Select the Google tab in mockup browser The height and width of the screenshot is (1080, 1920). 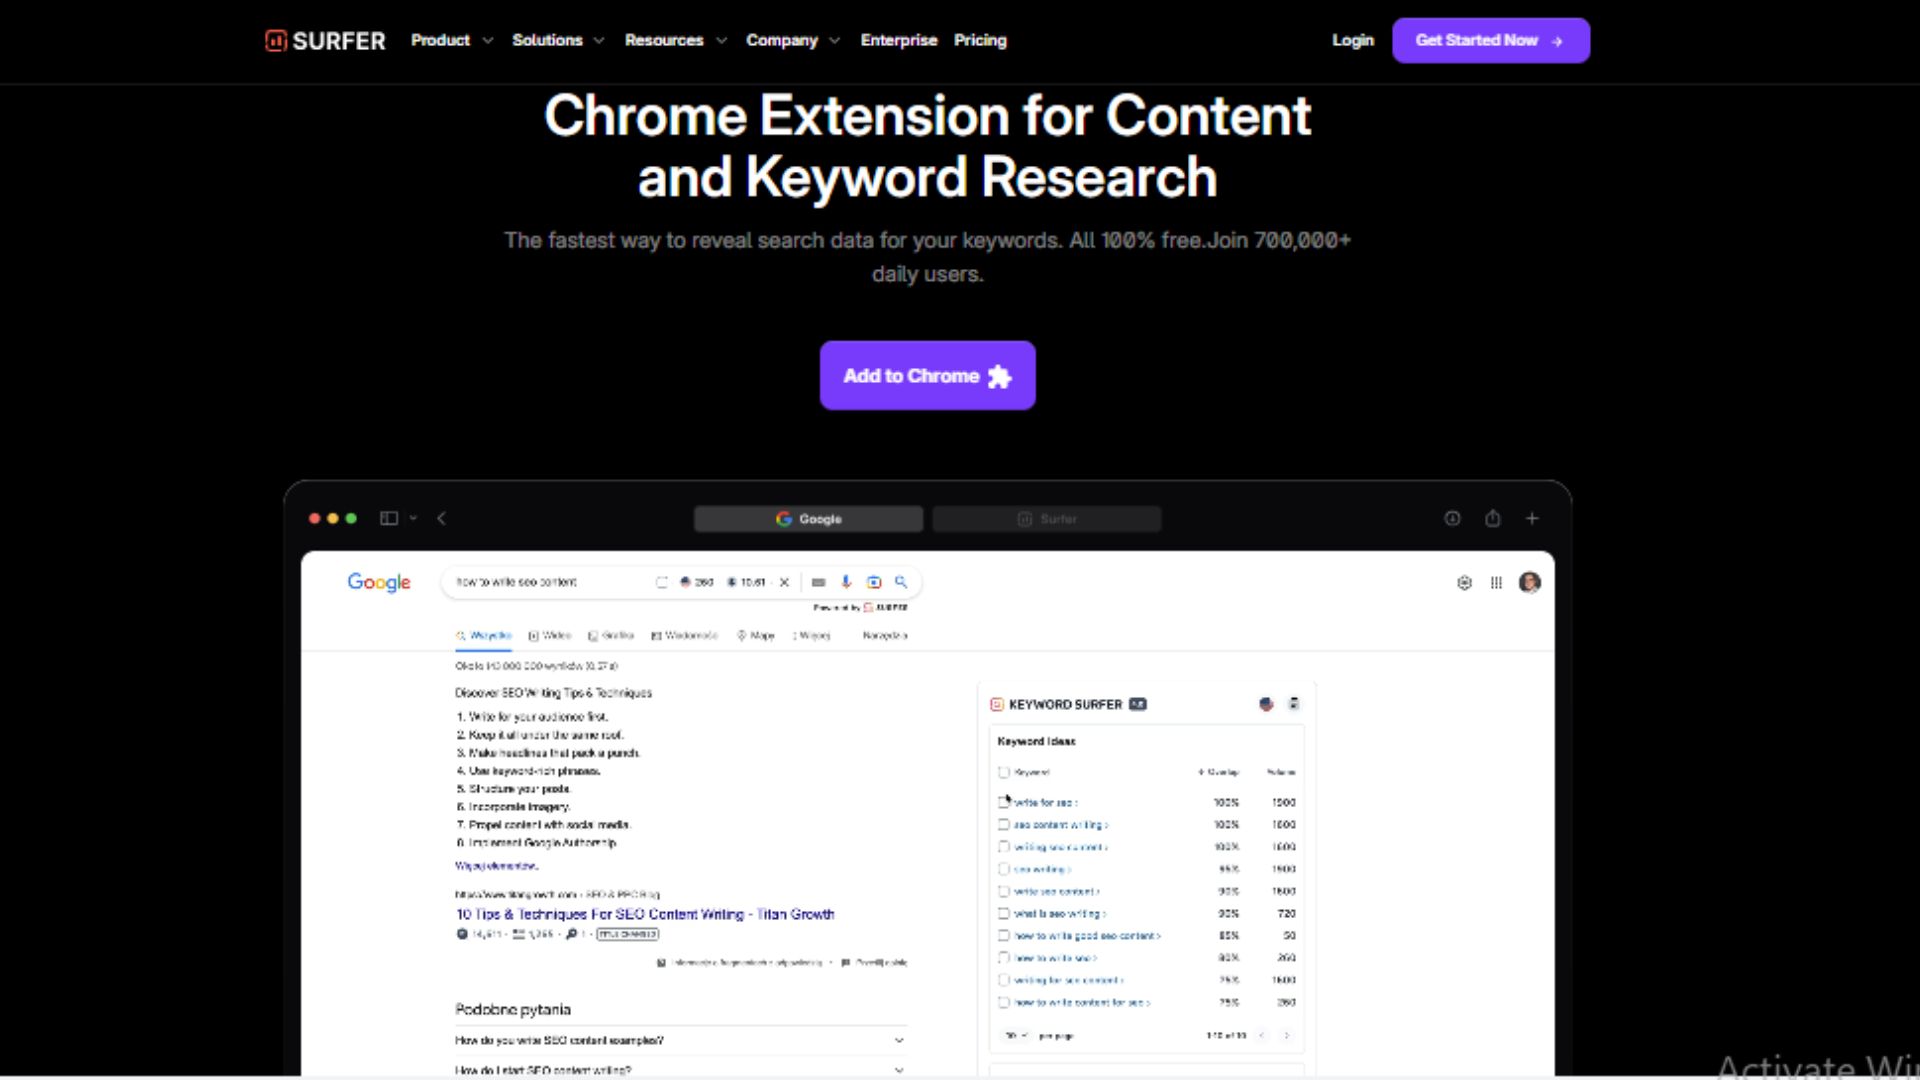coord(808,519)
